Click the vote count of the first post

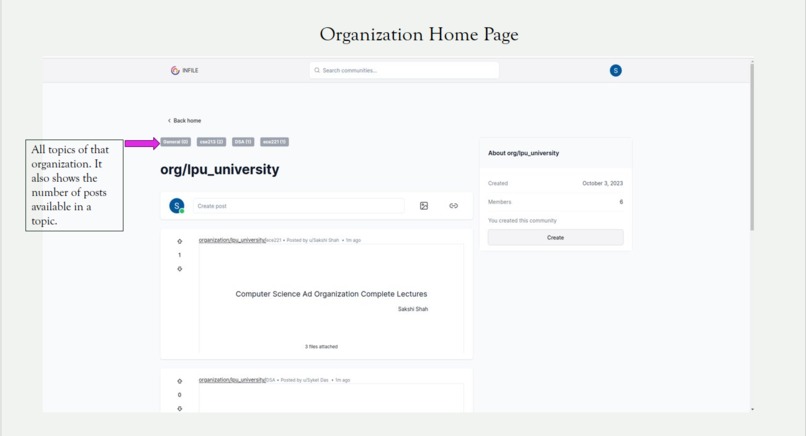pos(179,255)
